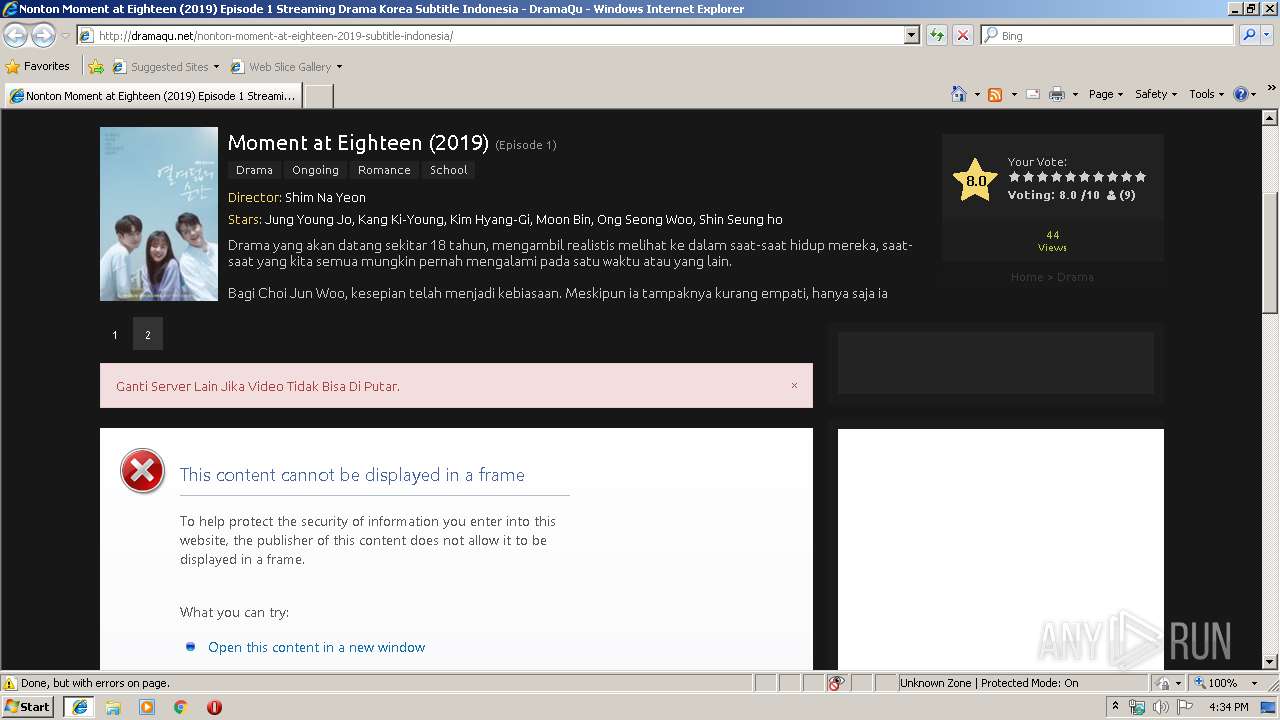Viewport: 1280px width, 720px height.
Task: Click the Add to Favorites Bar icon
Action: click(96, 67)
